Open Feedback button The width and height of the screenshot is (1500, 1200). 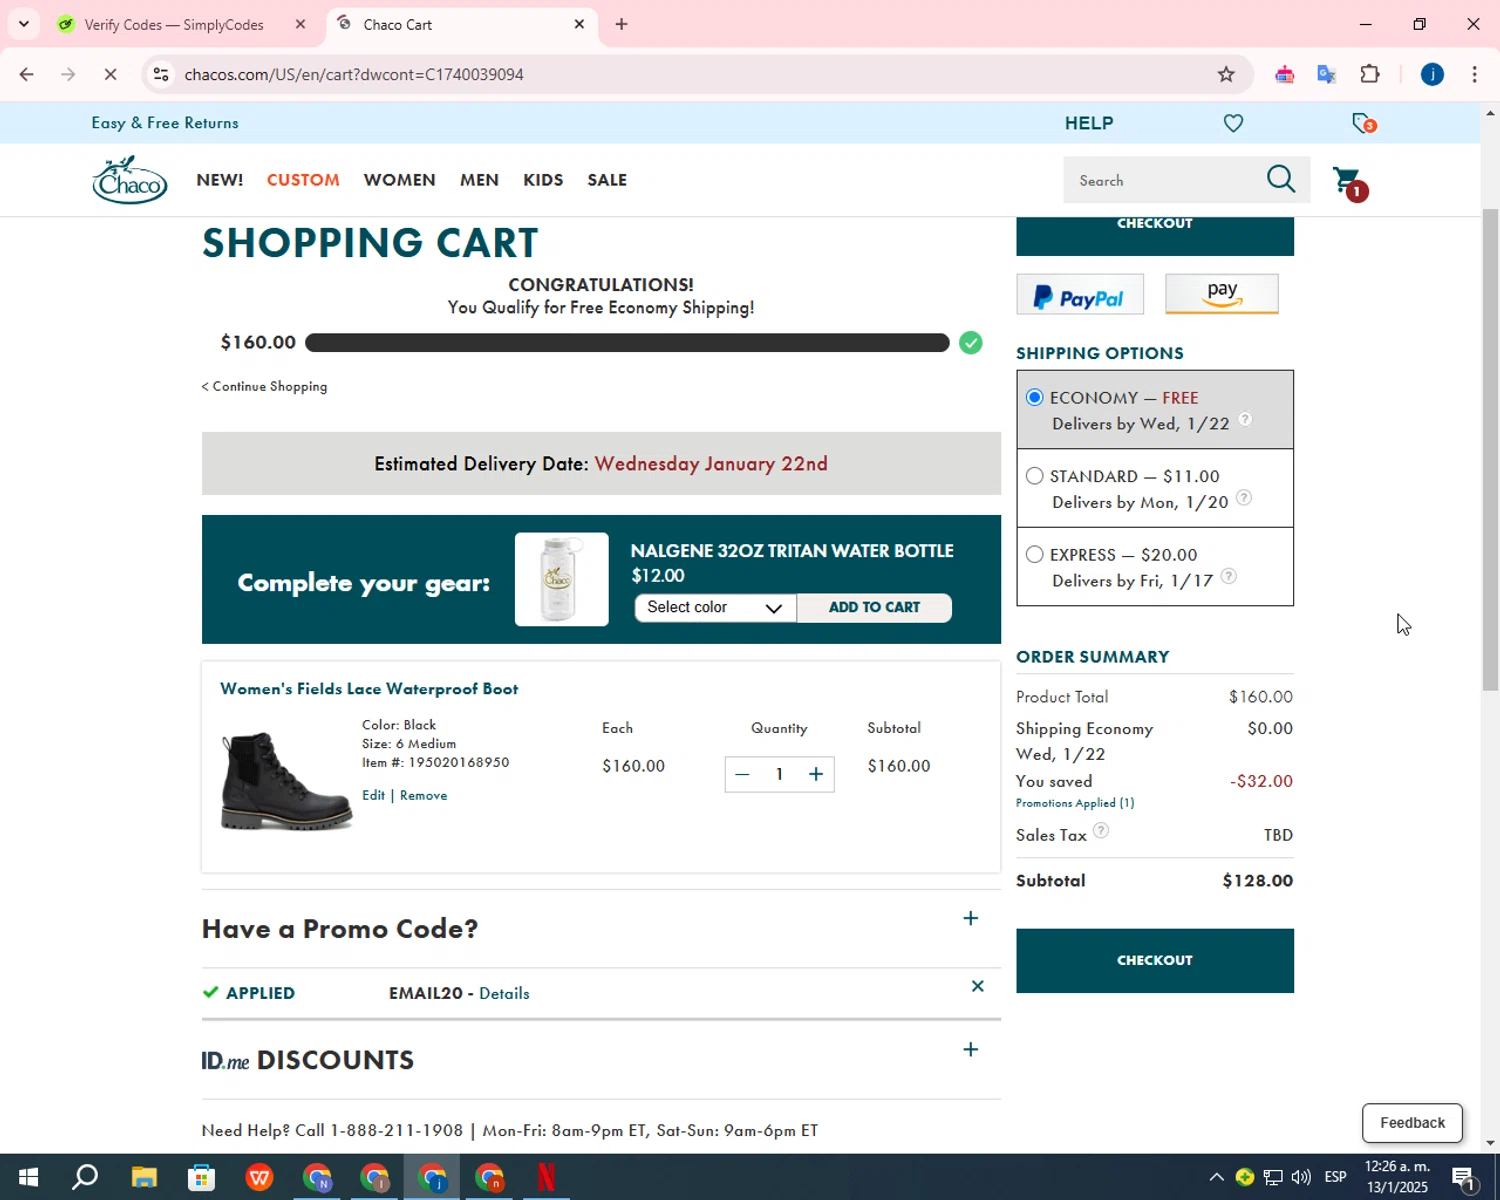[1412, 1123]
